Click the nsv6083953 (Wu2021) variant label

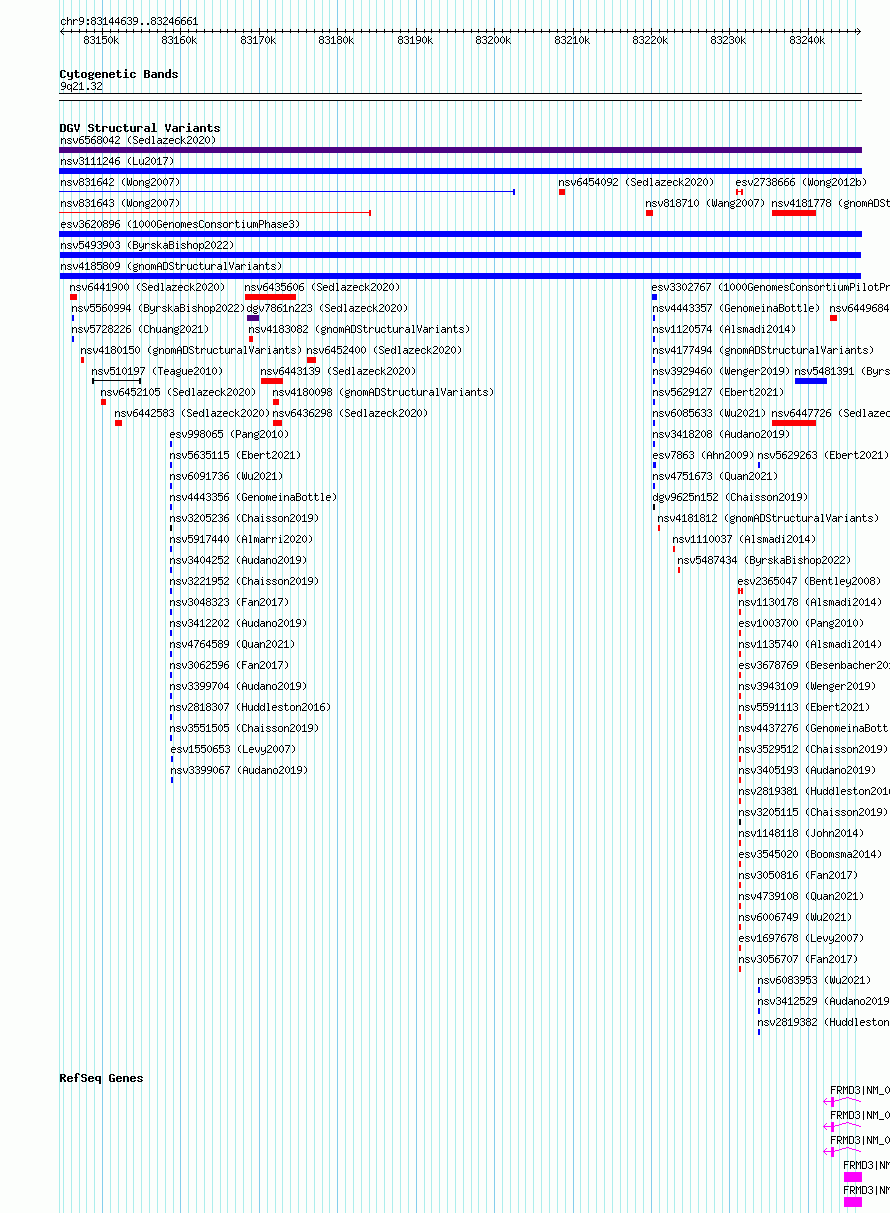(x=814, y=981)
